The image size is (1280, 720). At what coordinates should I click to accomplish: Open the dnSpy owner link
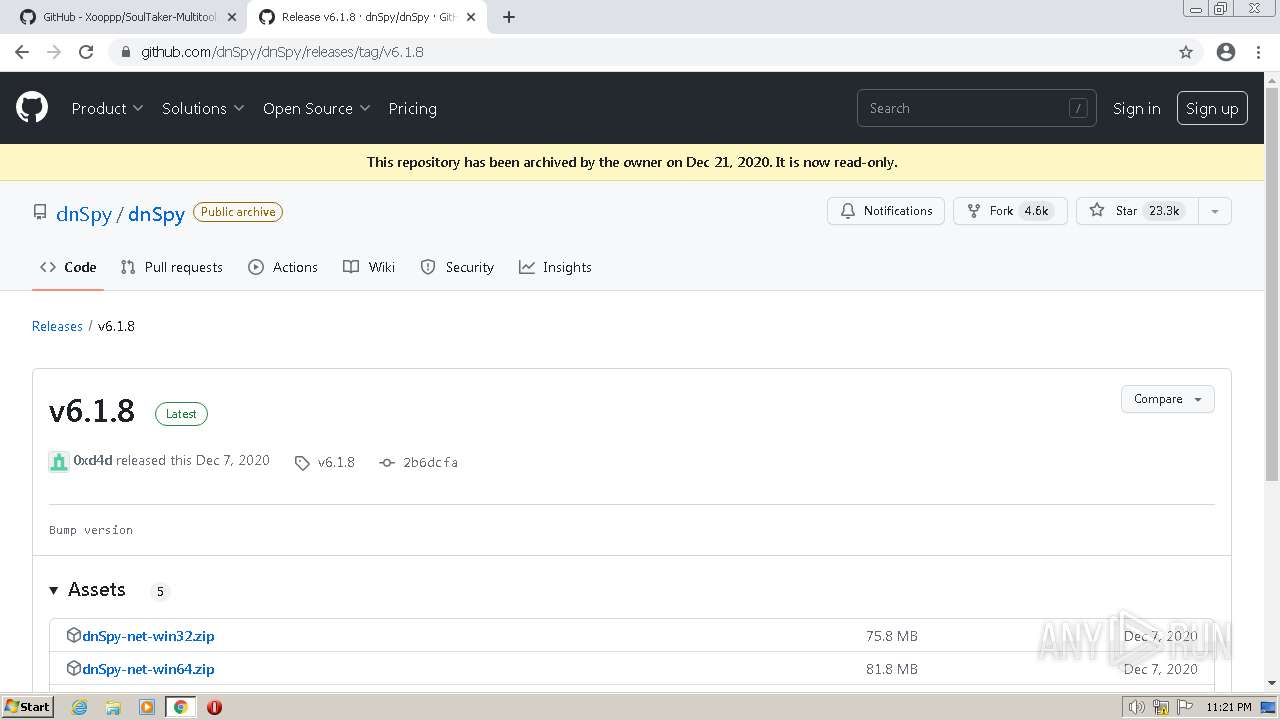(84, 213)
